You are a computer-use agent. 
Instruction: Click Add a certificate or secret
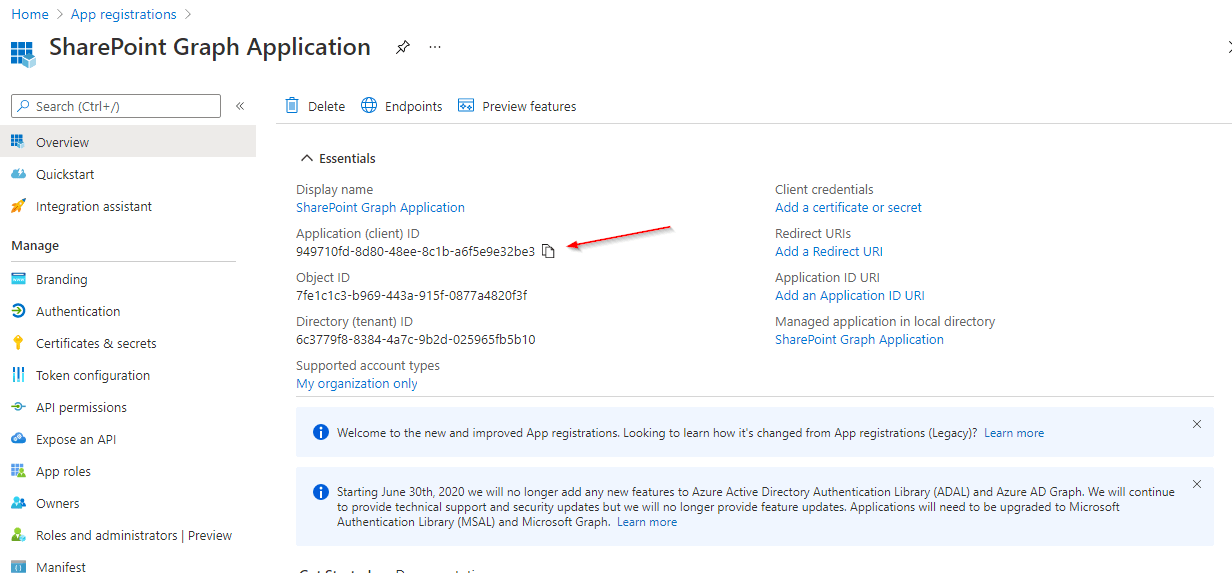click(848, 207)
